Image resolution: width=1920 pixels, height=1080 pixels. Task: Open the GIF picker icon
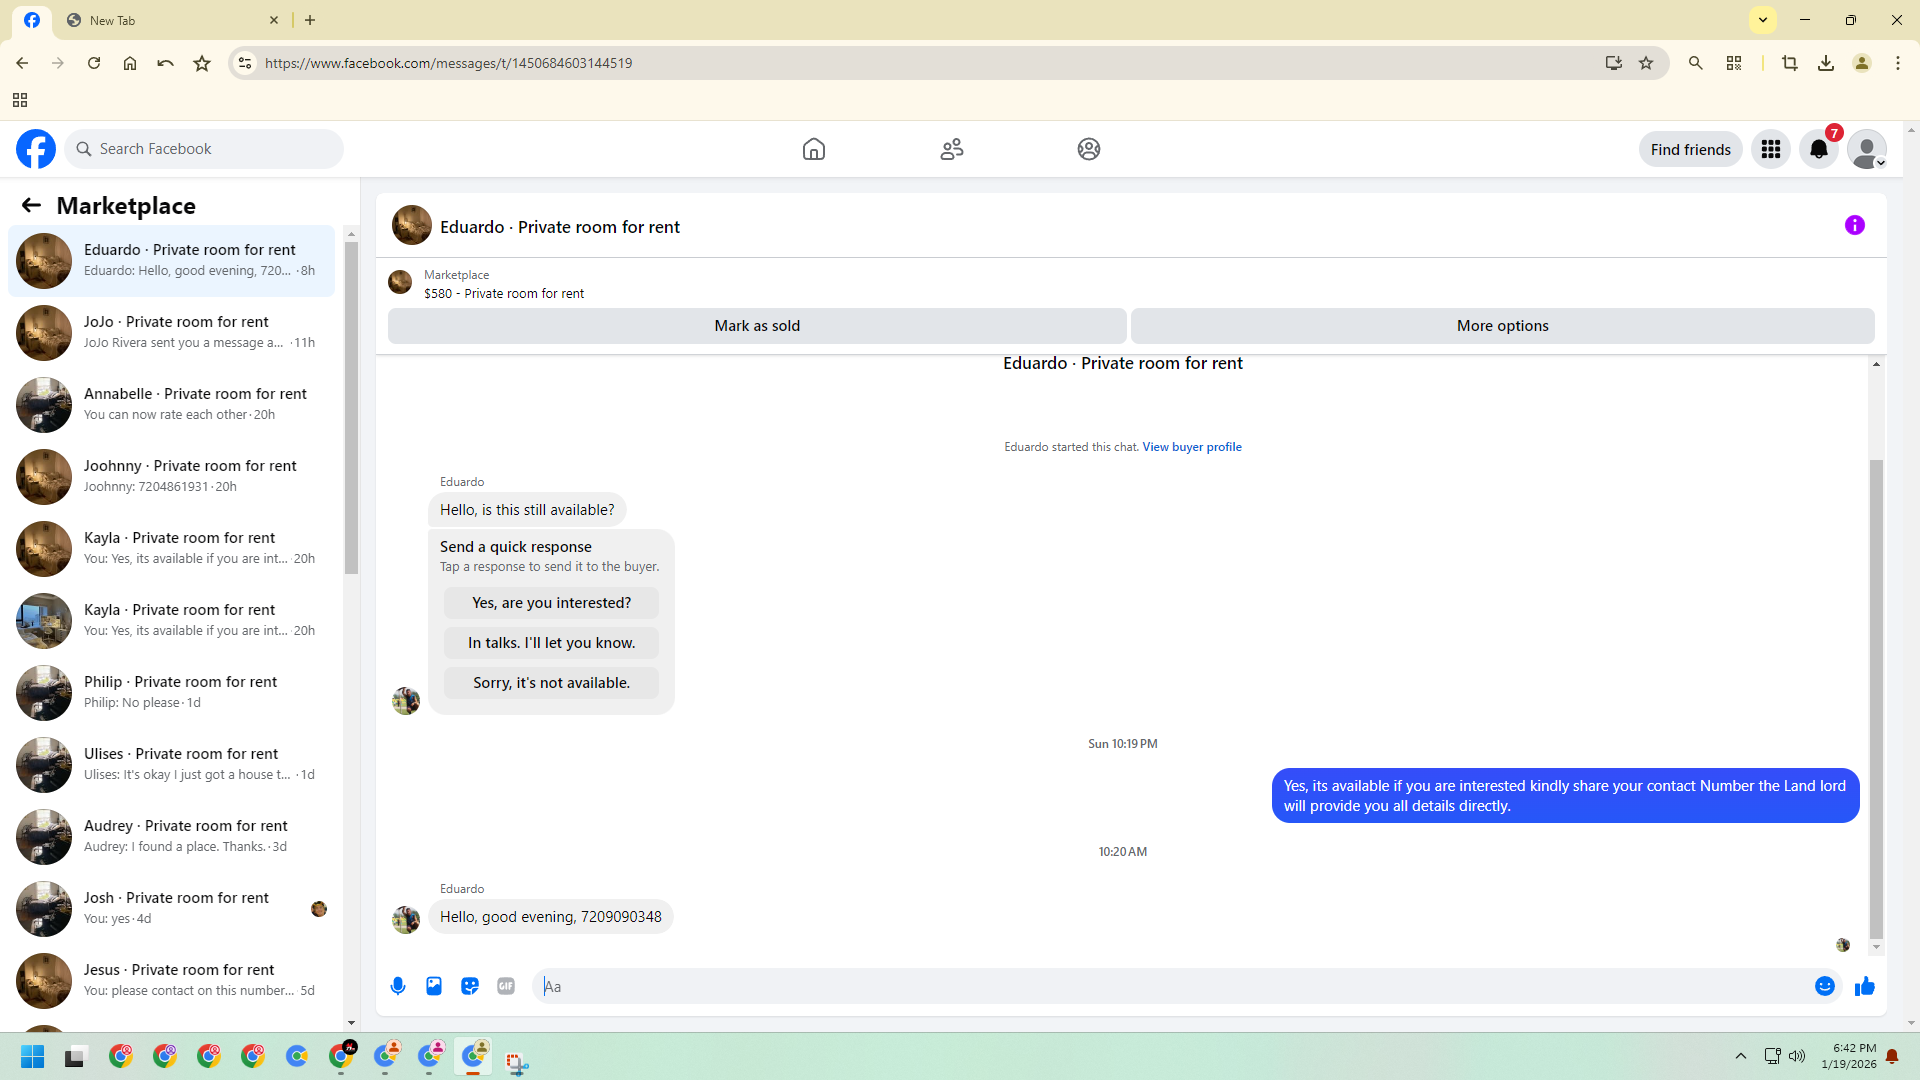pyautogui.click(x=506, y=986)
